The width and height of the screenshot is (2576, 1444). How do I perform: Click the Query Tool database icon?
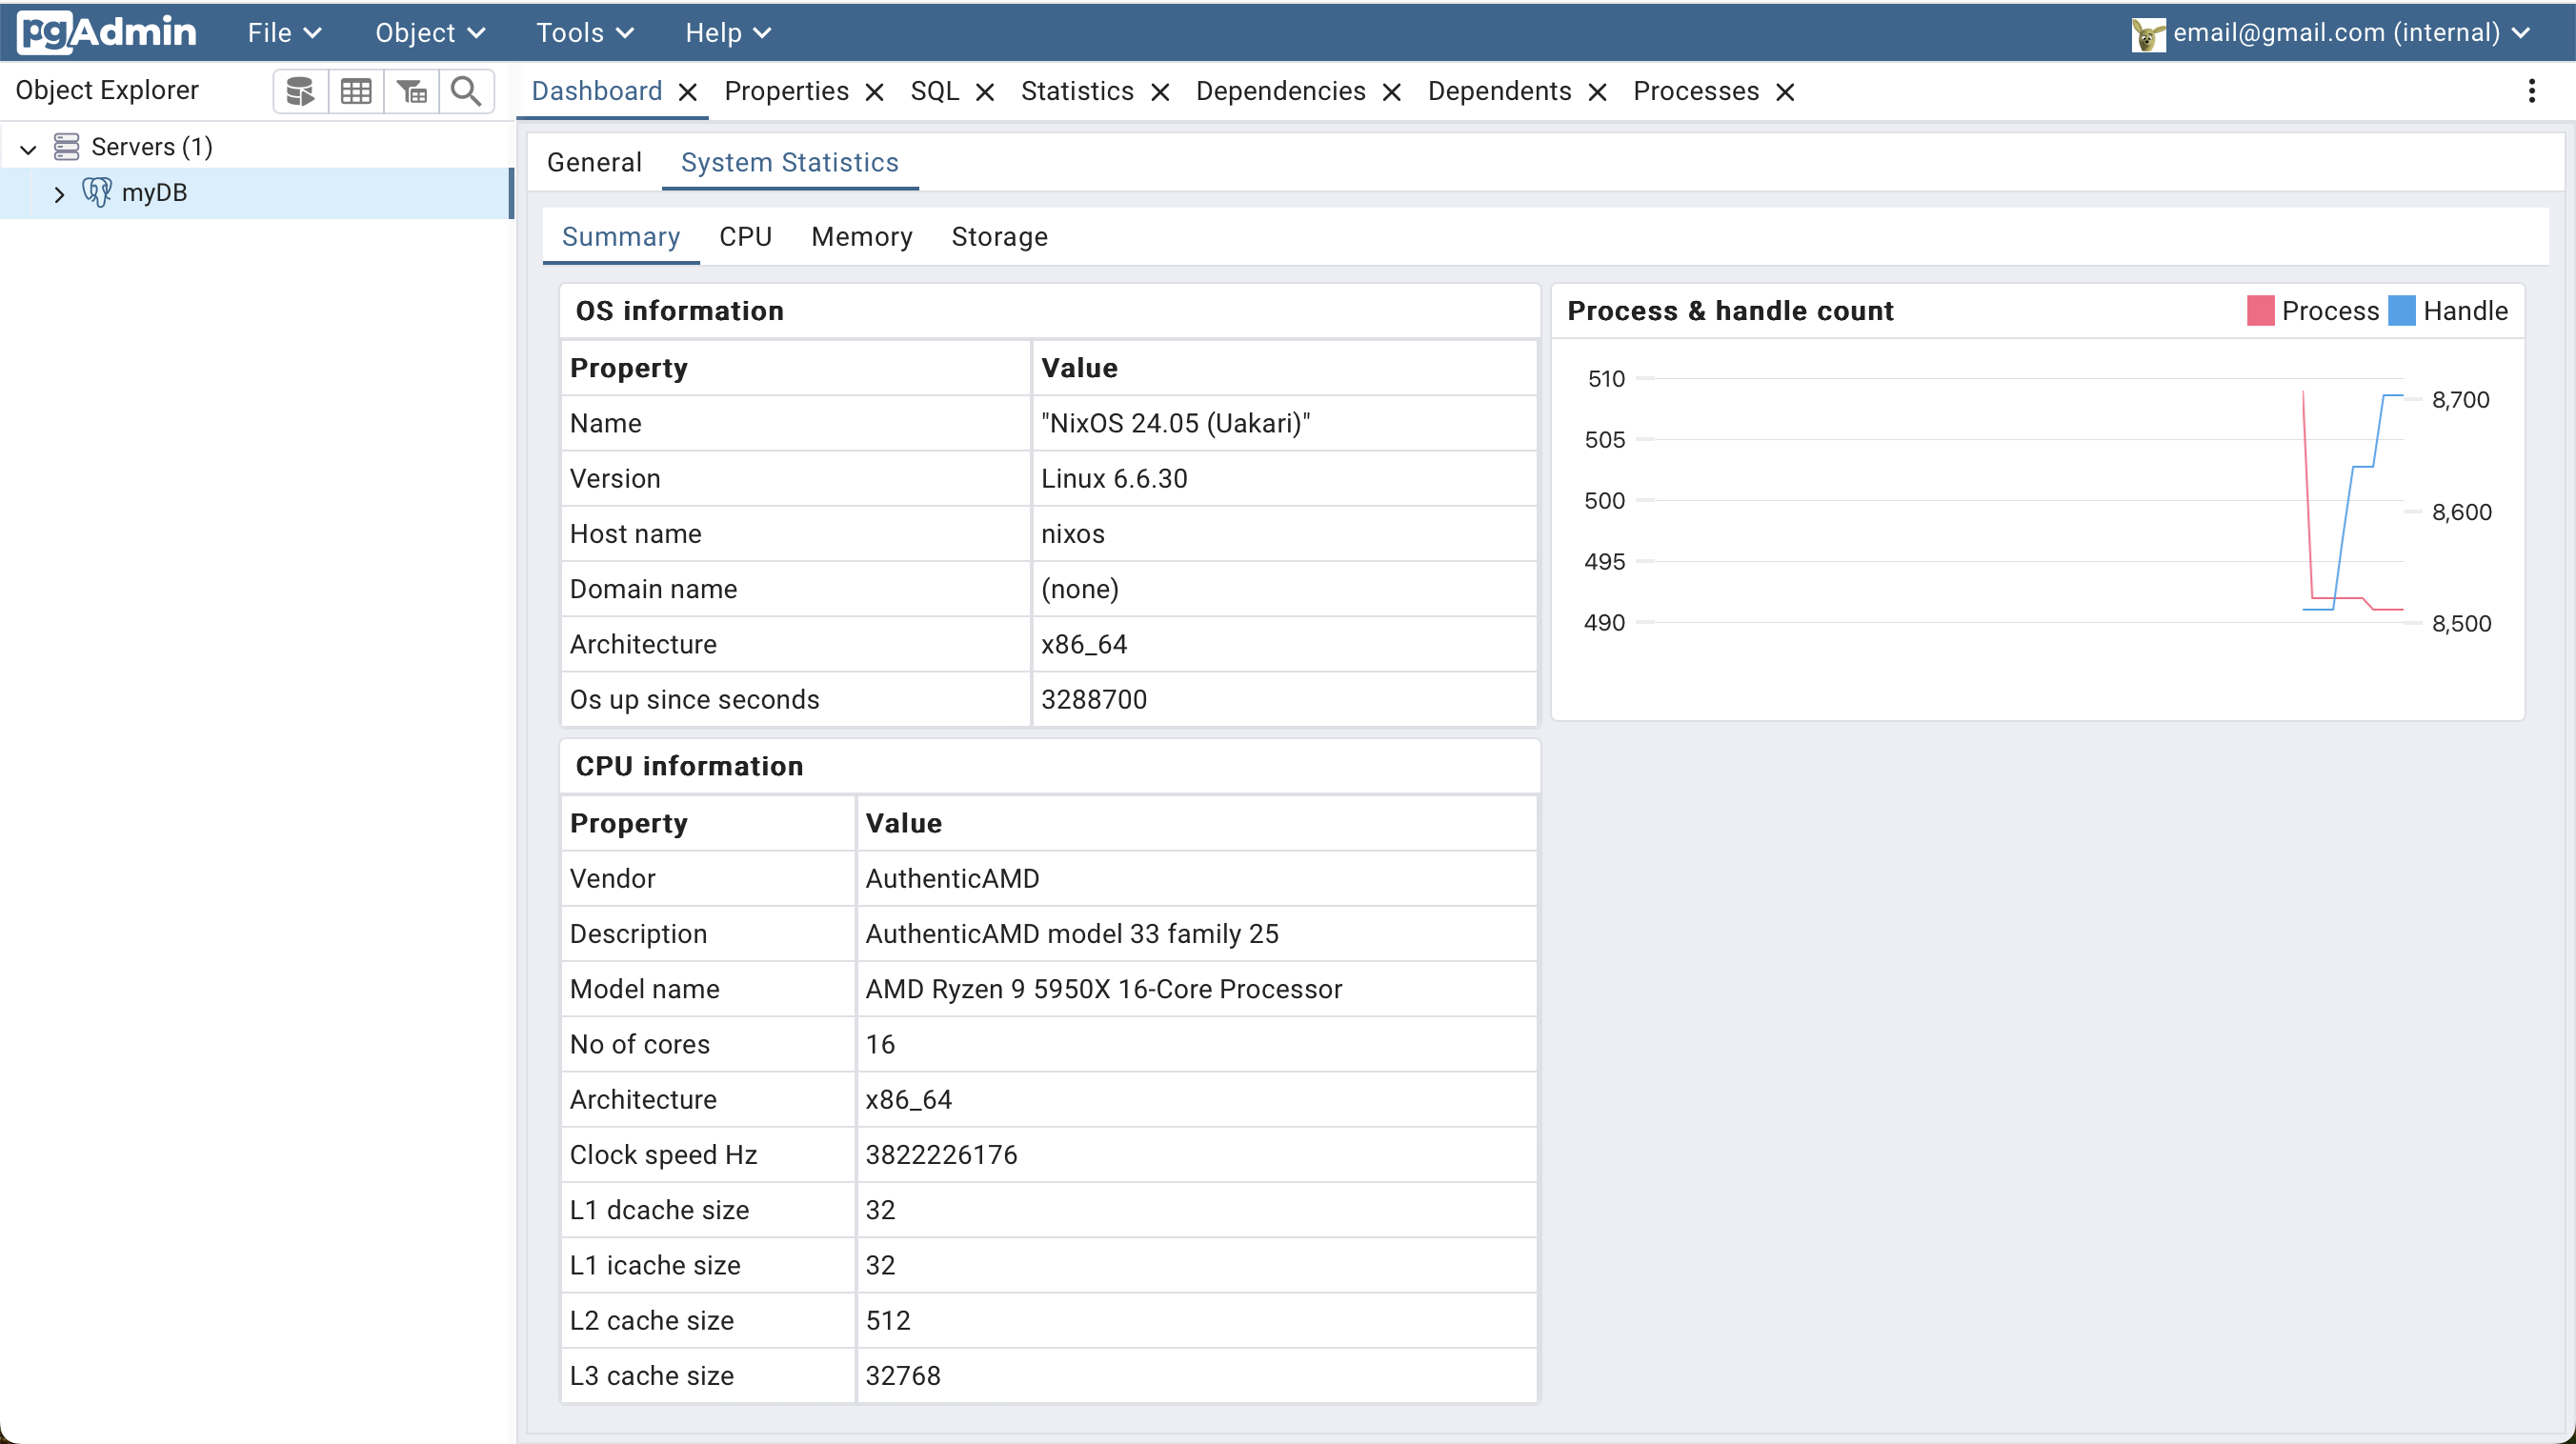click(300, 91)
